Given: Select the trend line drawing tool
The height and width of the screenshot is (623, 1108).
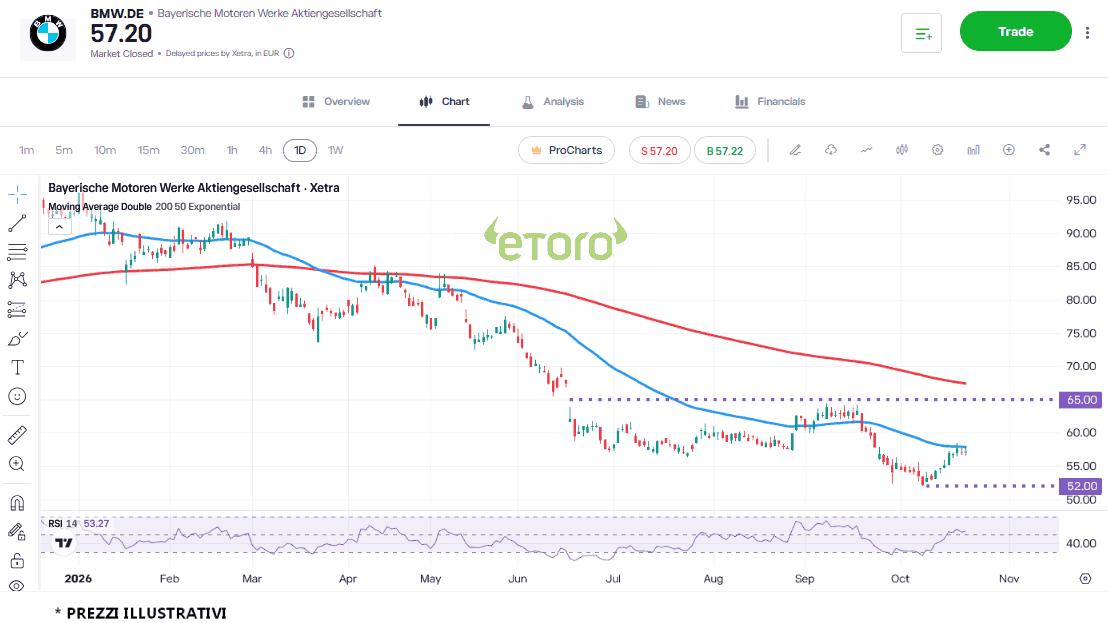Looking at the screenshot, I should coord(18,223).
